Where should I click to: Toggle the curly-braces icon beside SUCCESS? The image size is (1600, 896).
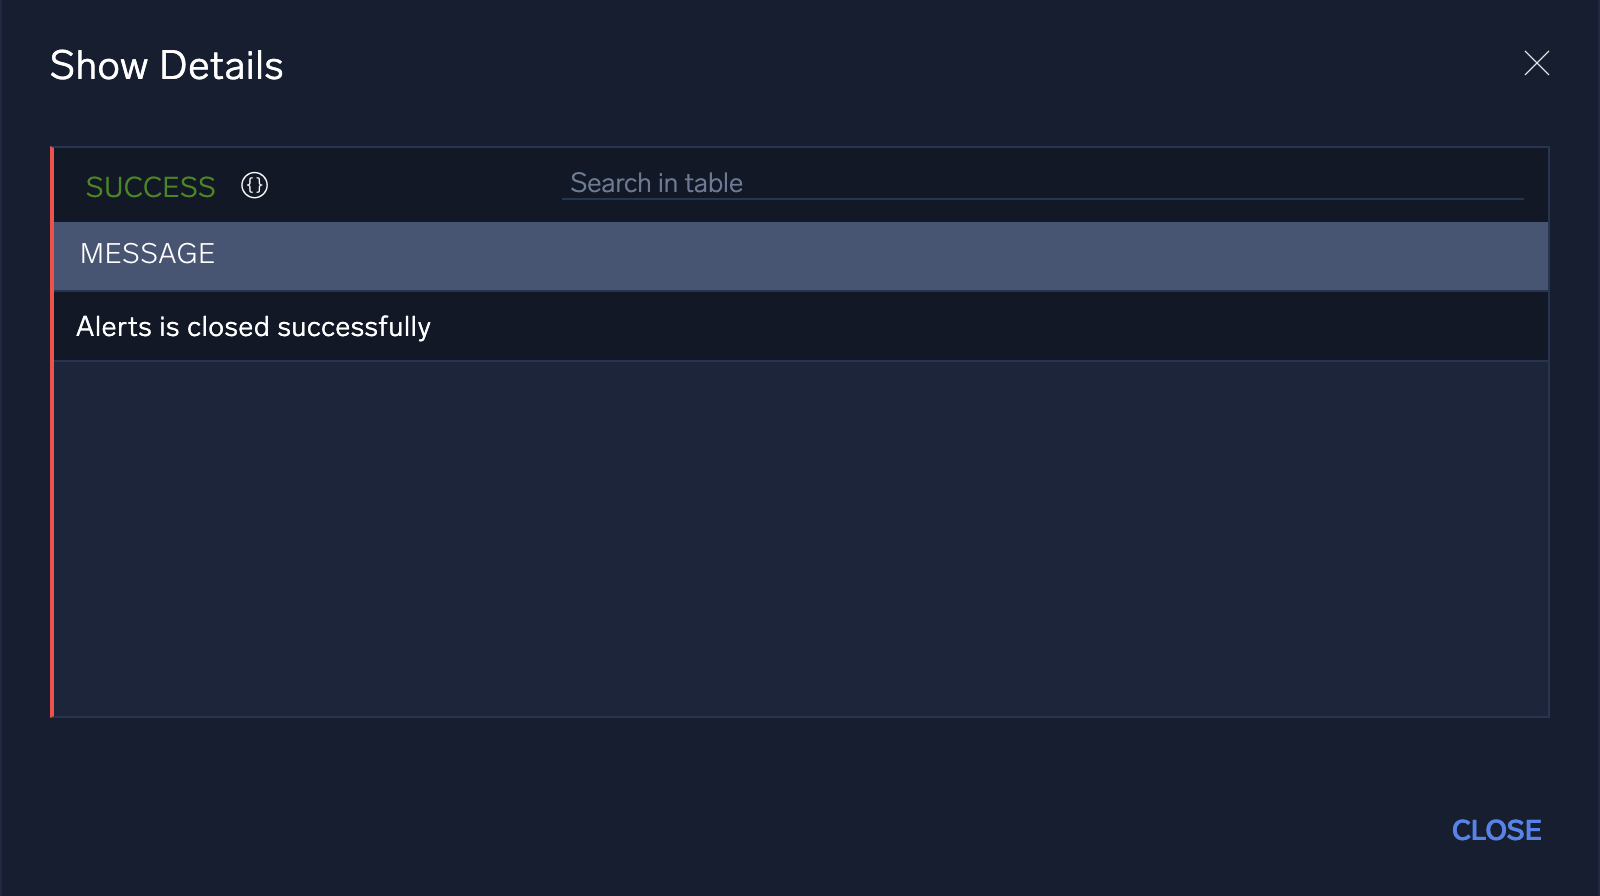pos(254,185)
